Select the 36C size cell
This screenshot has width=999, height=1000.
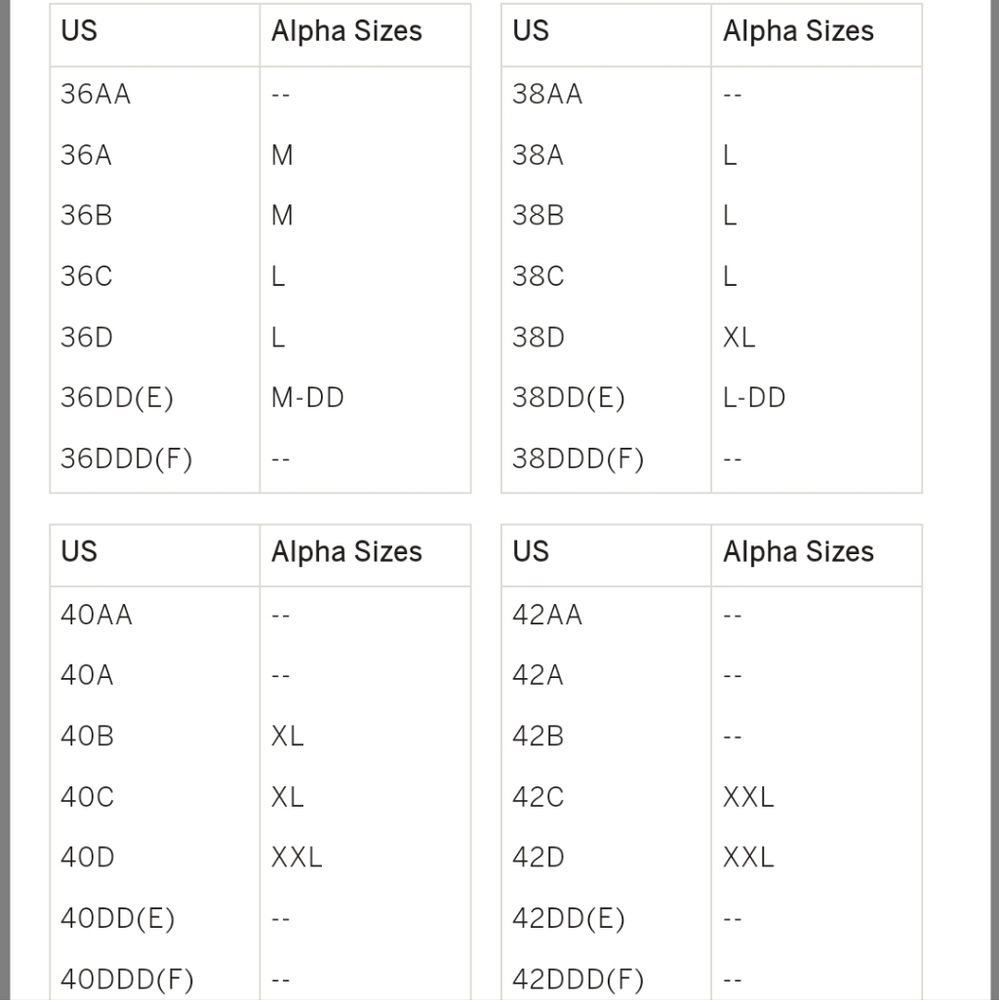[x=87, y=277]
